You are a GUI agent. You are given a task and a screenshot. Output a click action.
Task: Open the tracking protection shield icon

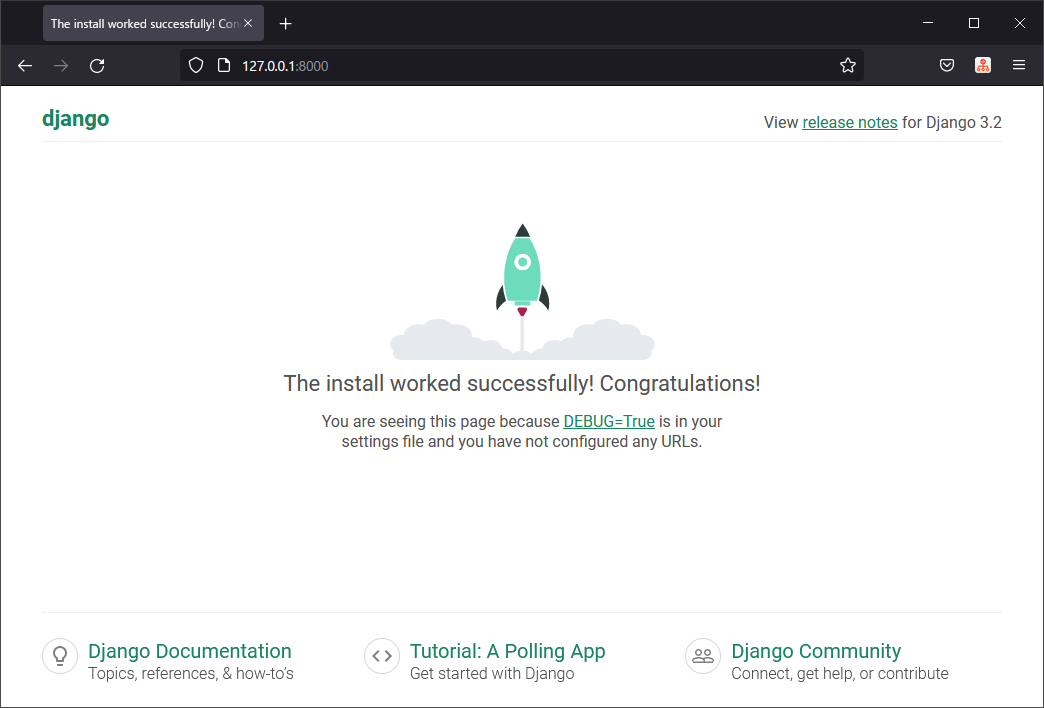pos(196,65)
